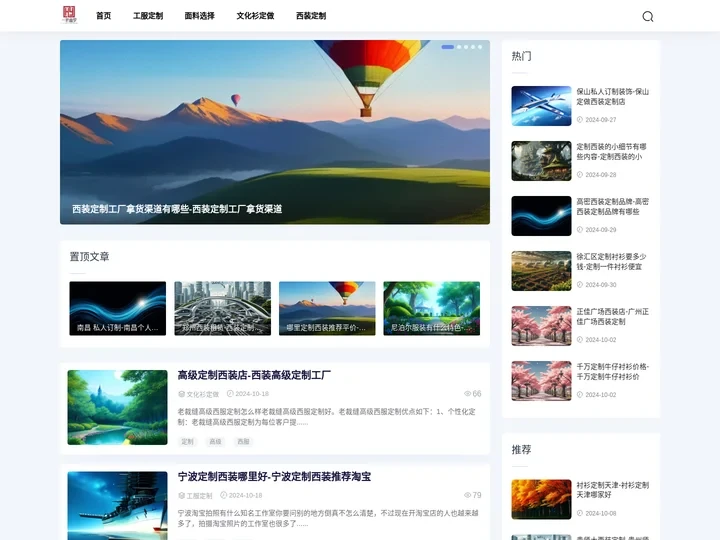Open pinned card 尼泊尔服装有什么特色
The image size is (720, 540).
pos(432,308)
